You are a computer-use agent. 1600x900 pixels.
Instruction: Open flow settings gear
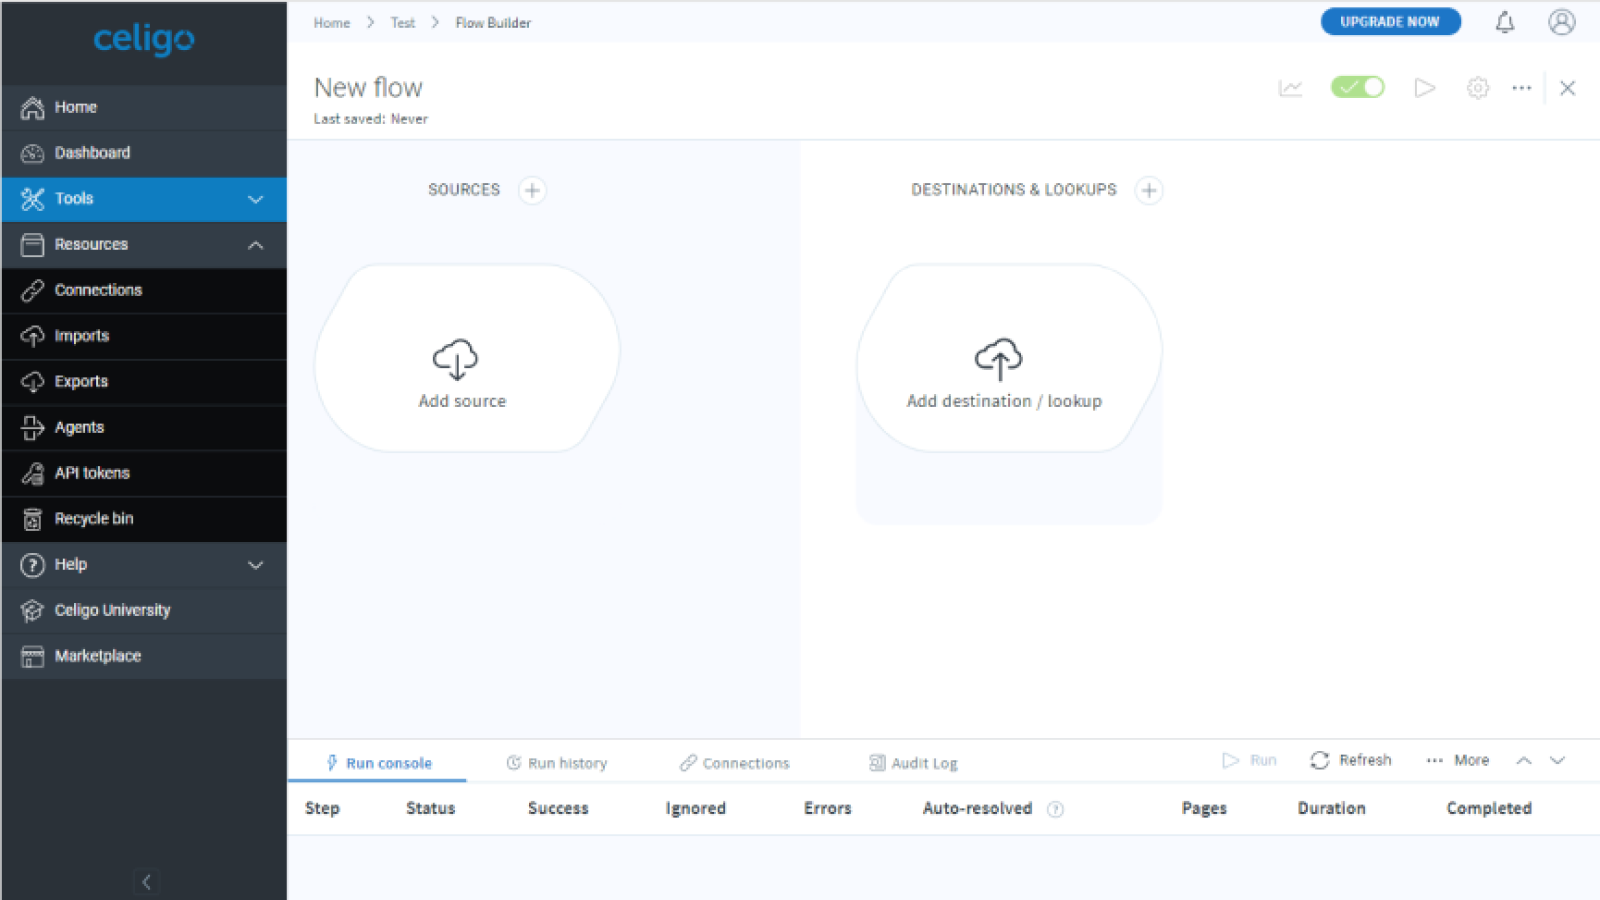(x=1478, y=88)
